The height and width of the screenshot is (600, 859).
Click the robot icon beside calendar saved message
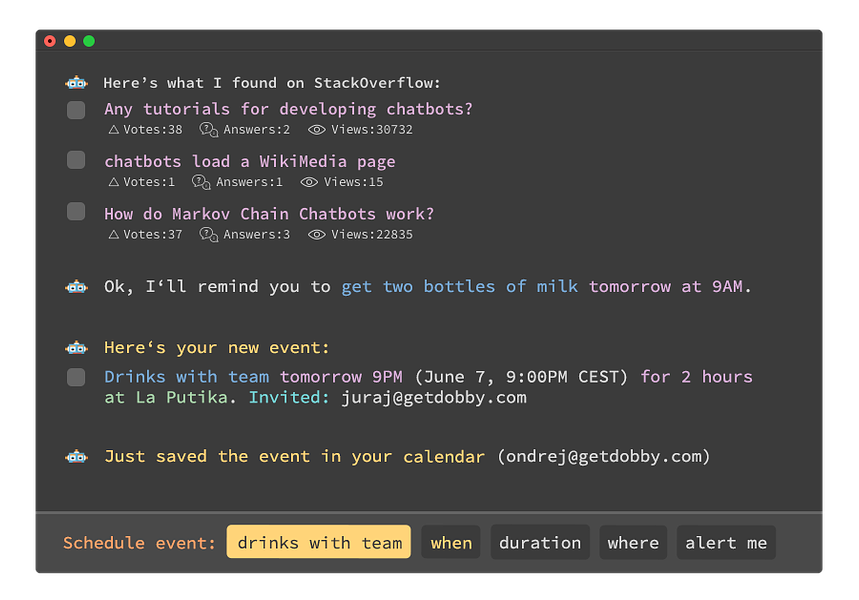[x=76, y=456]
